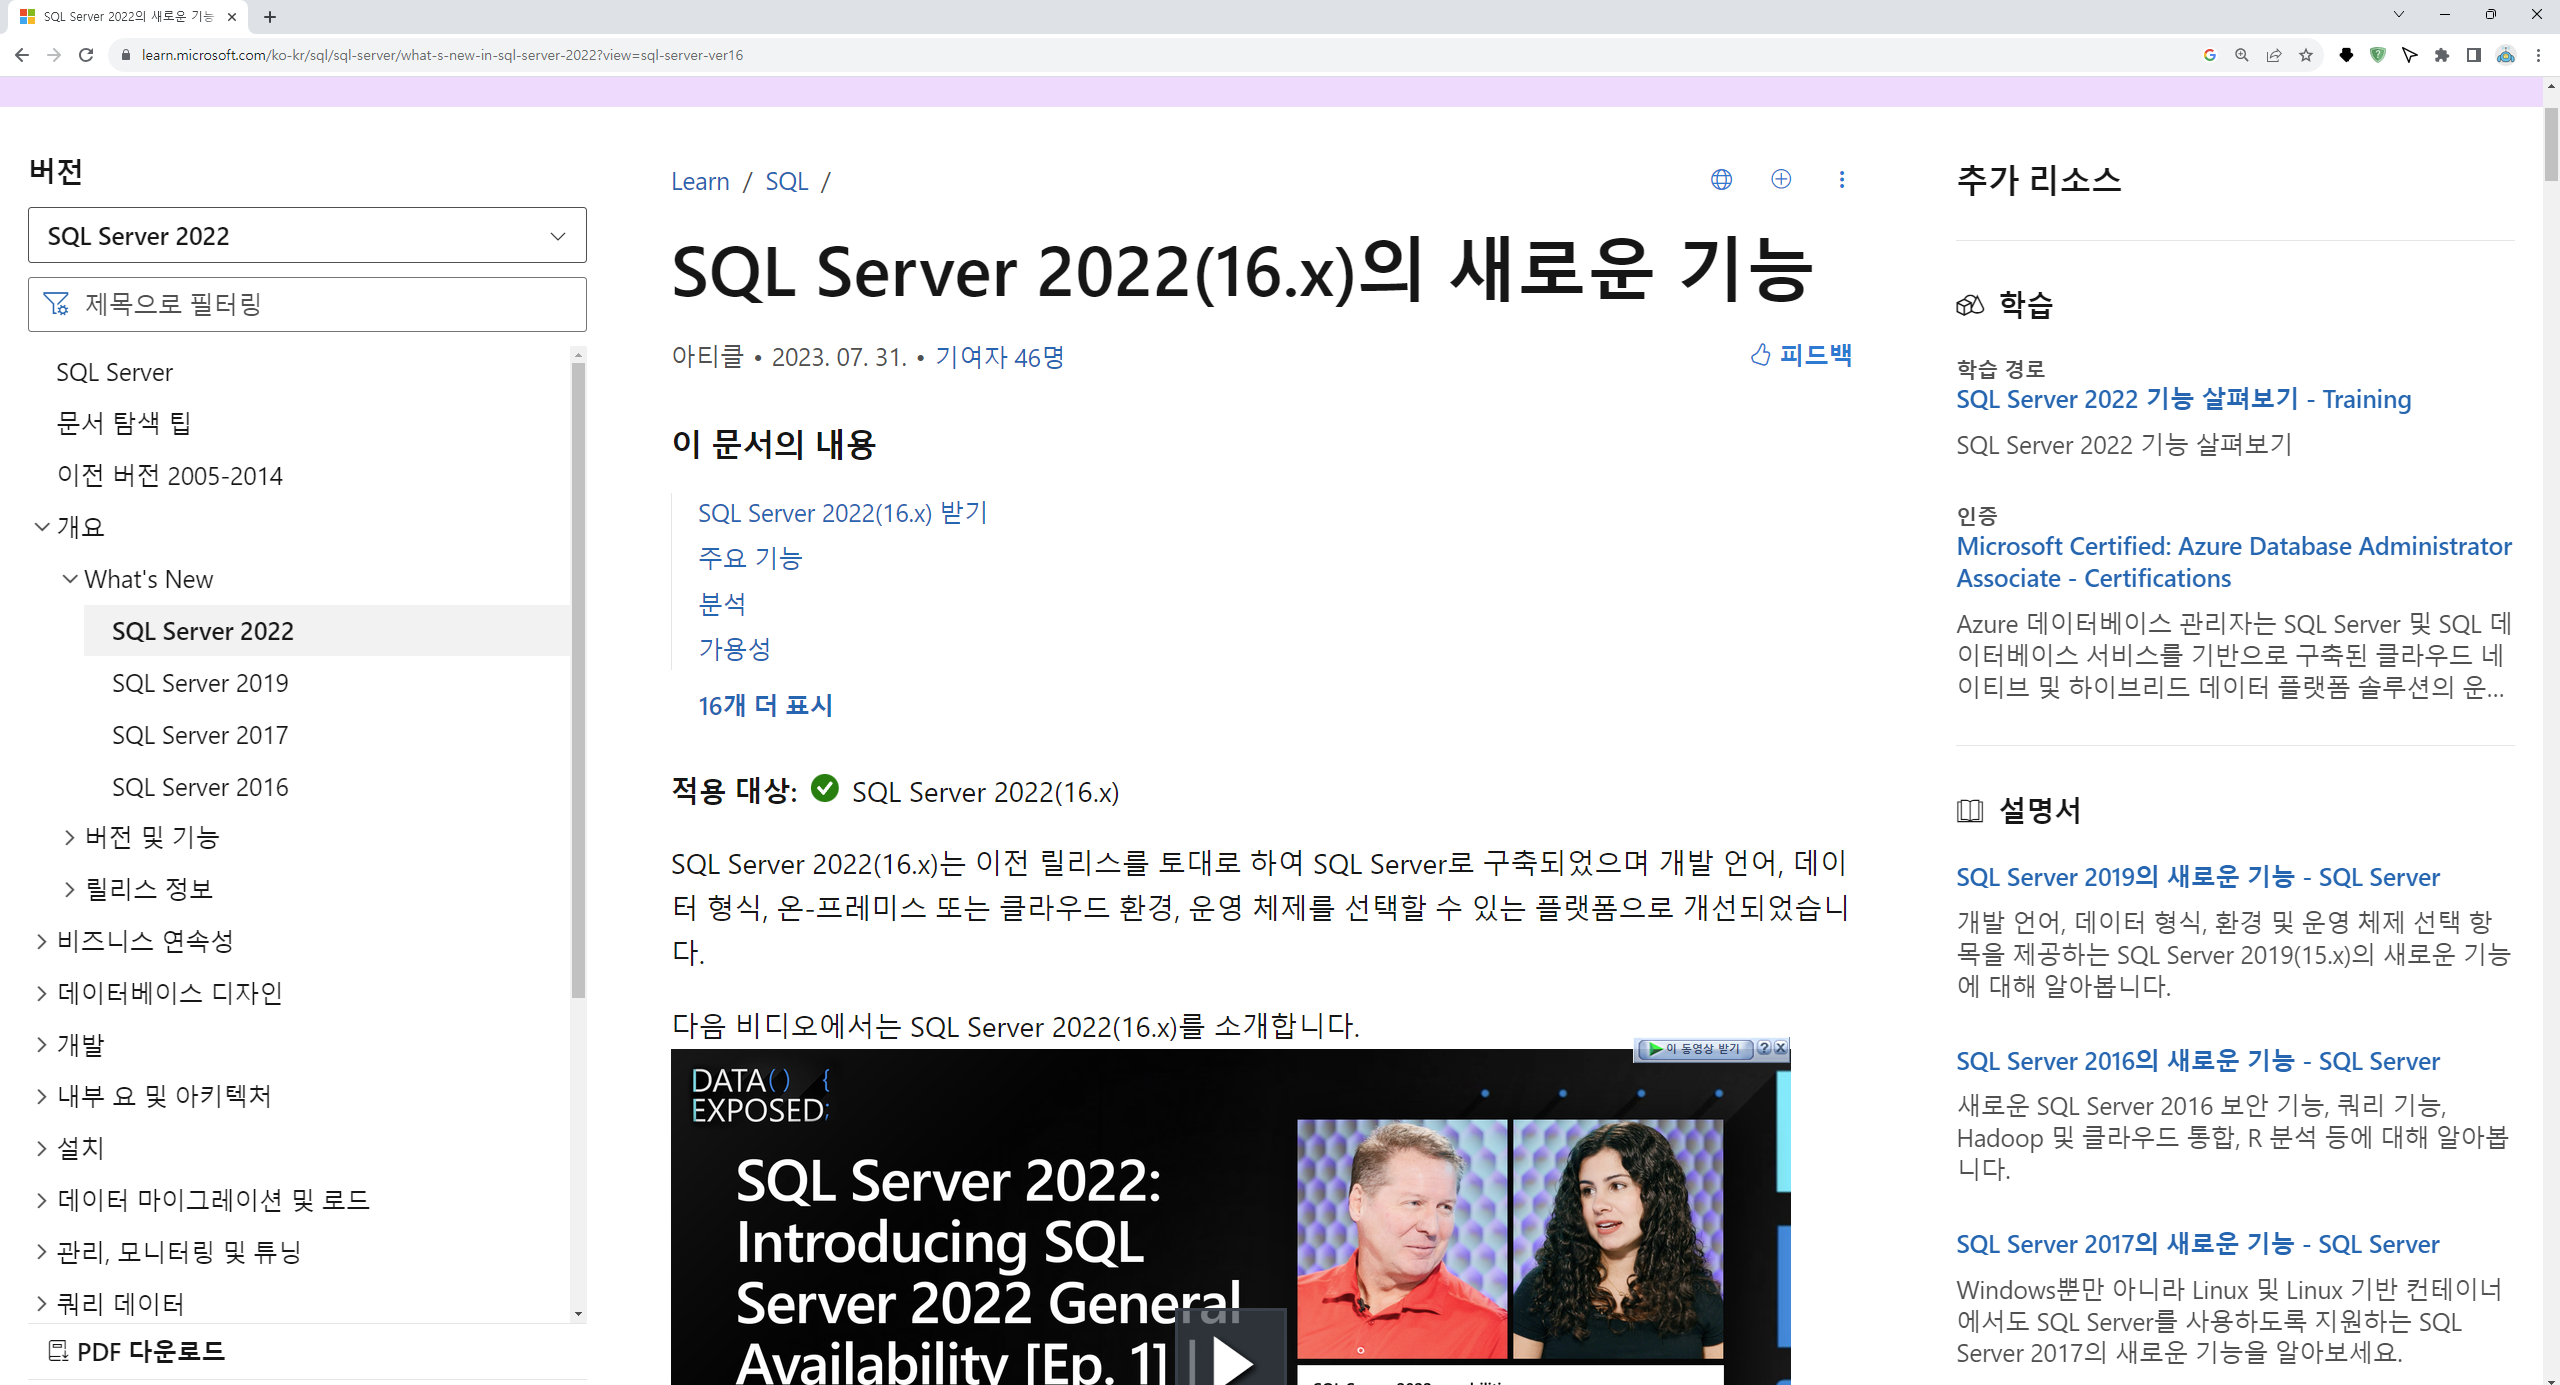
Task: Open article more-actions vertical dots
Action: click(x=1842, y=179)
